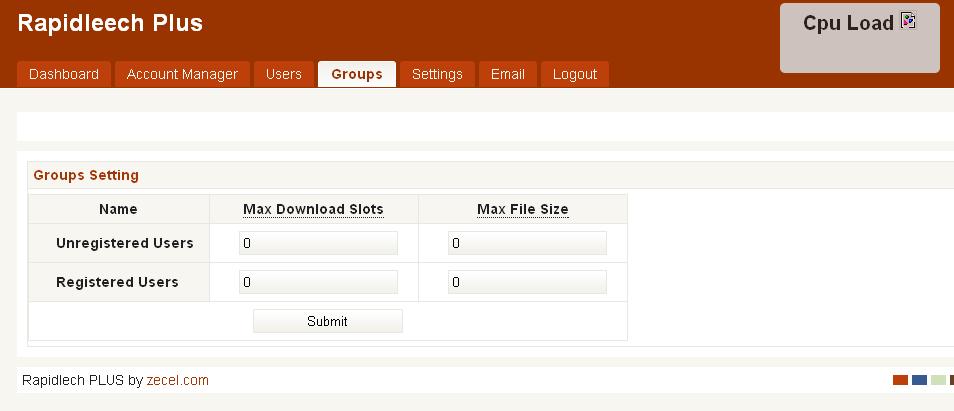The image size is (954, 411).
Task: Go to the Users tab
Action: 284,74
